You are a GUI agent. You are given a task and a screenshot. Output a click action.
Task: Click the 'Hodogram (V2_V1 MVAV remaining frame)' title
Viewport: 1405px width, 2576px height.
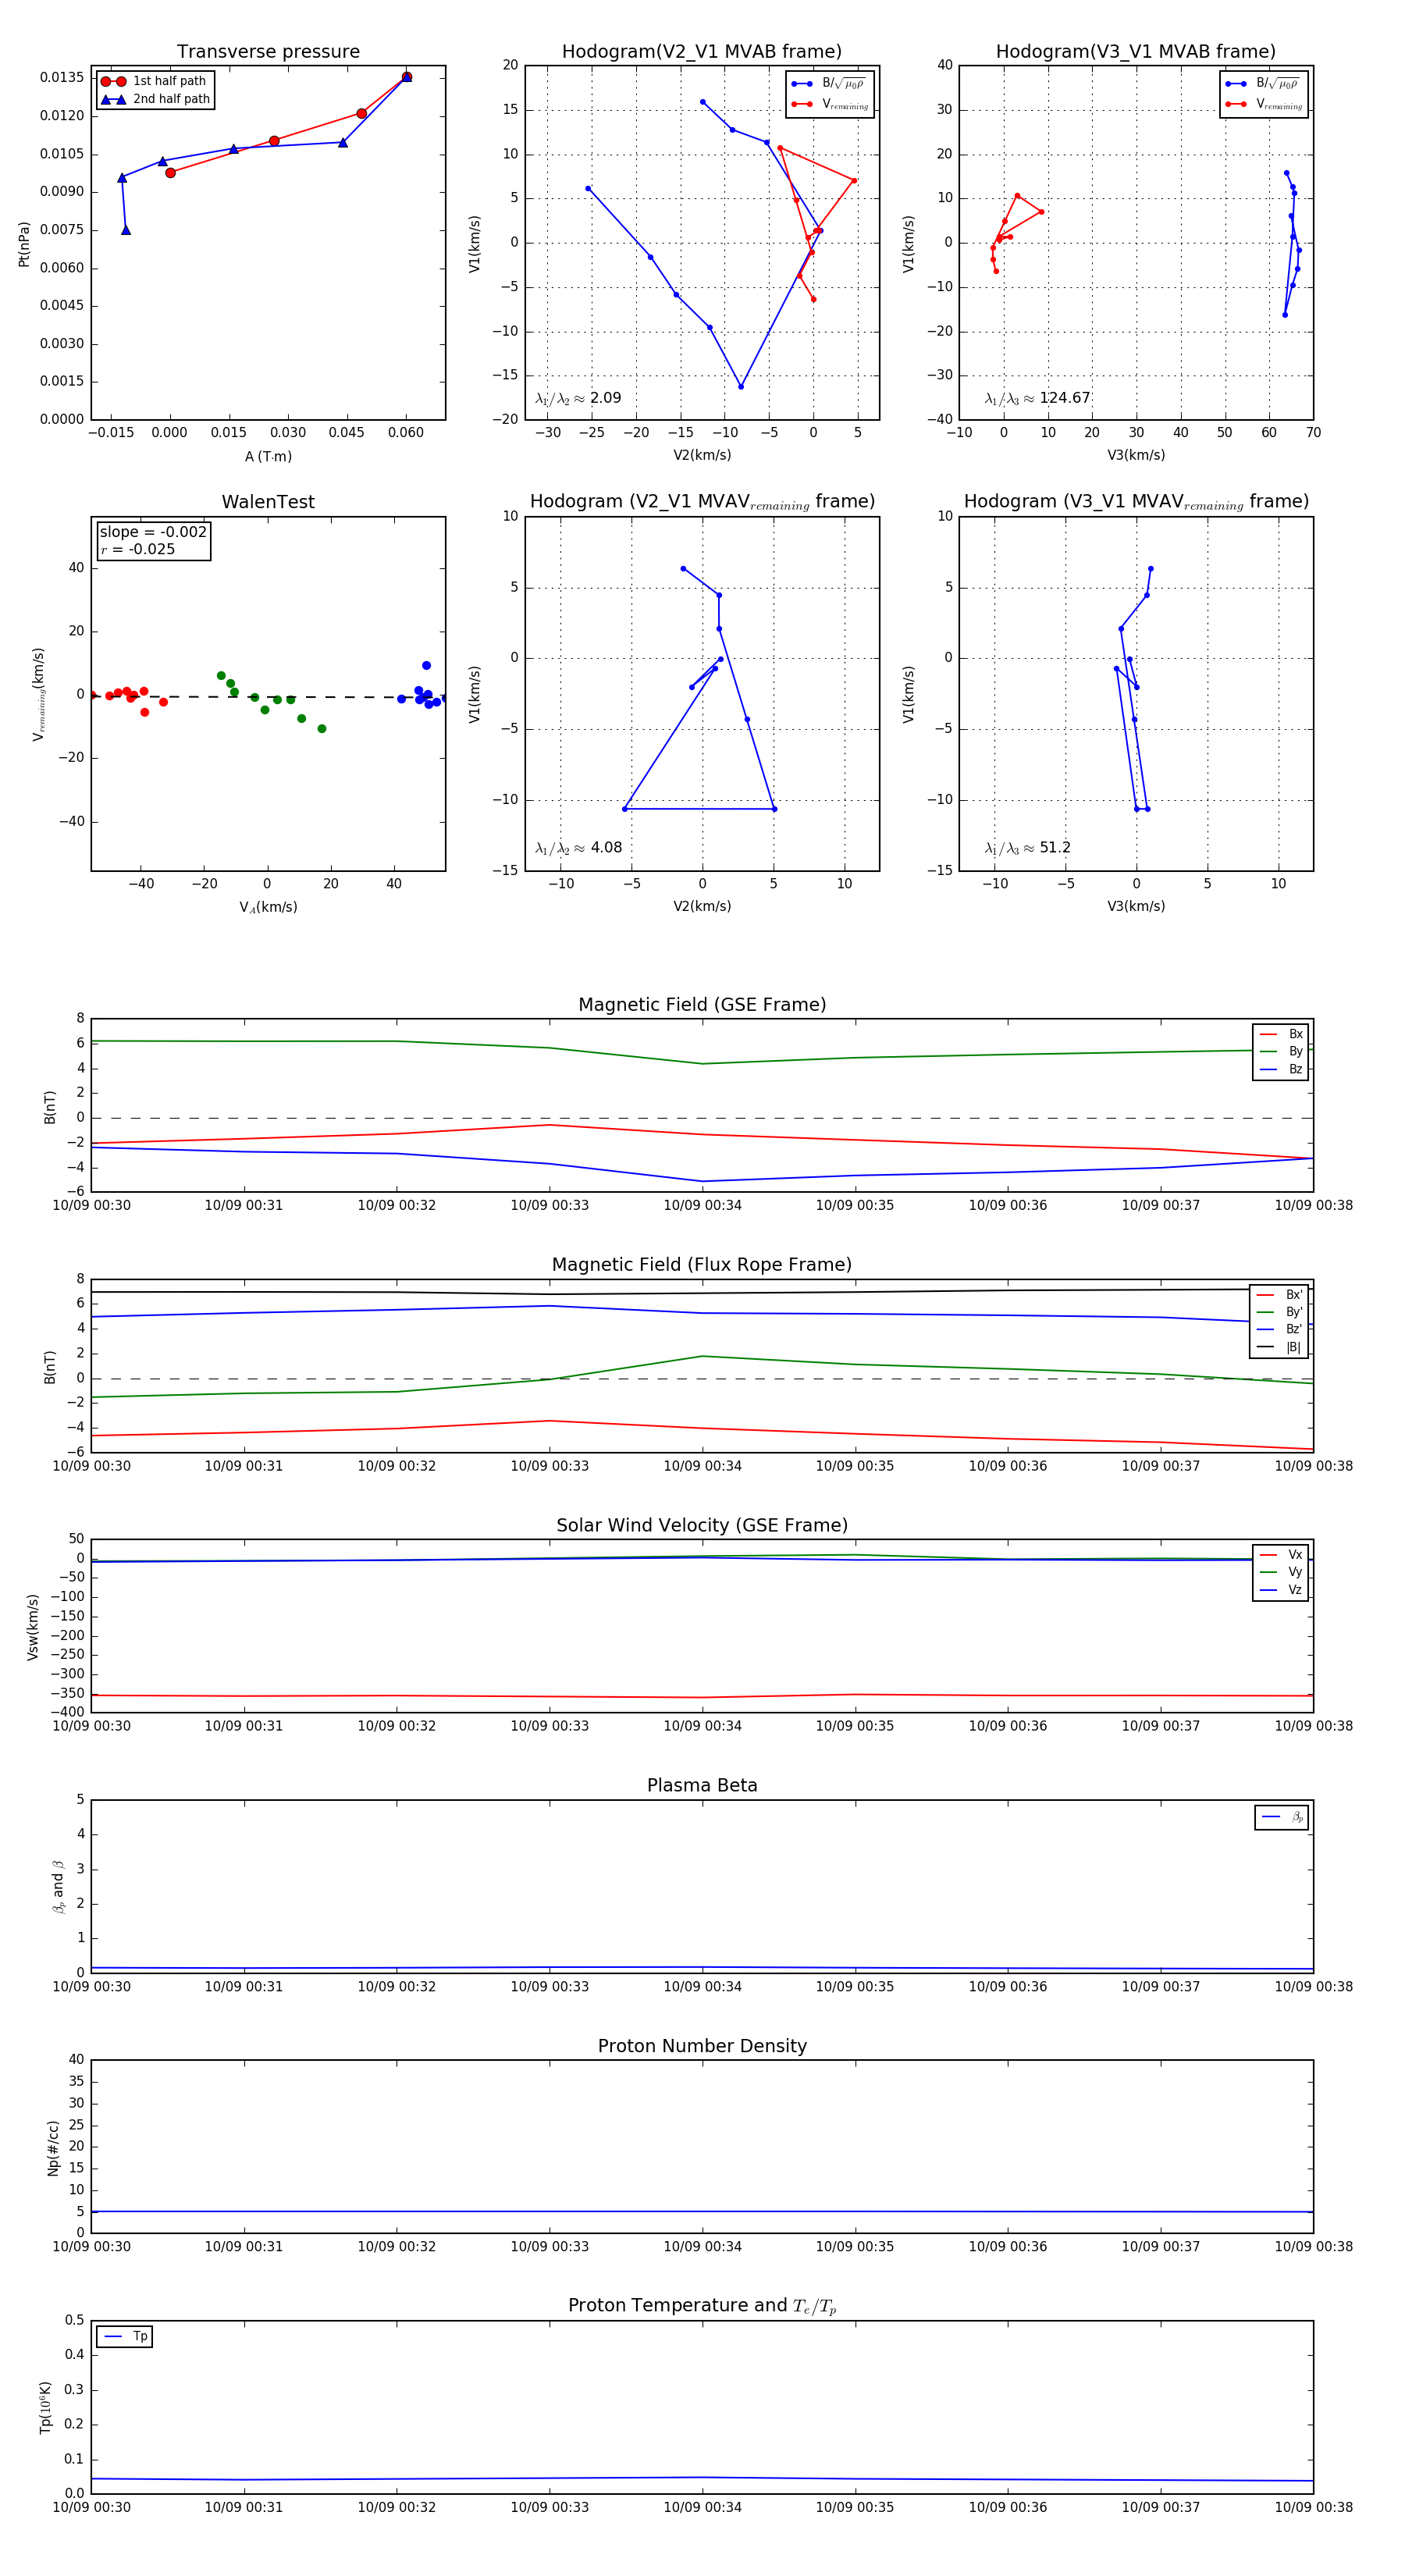click(x=702, y=502)
